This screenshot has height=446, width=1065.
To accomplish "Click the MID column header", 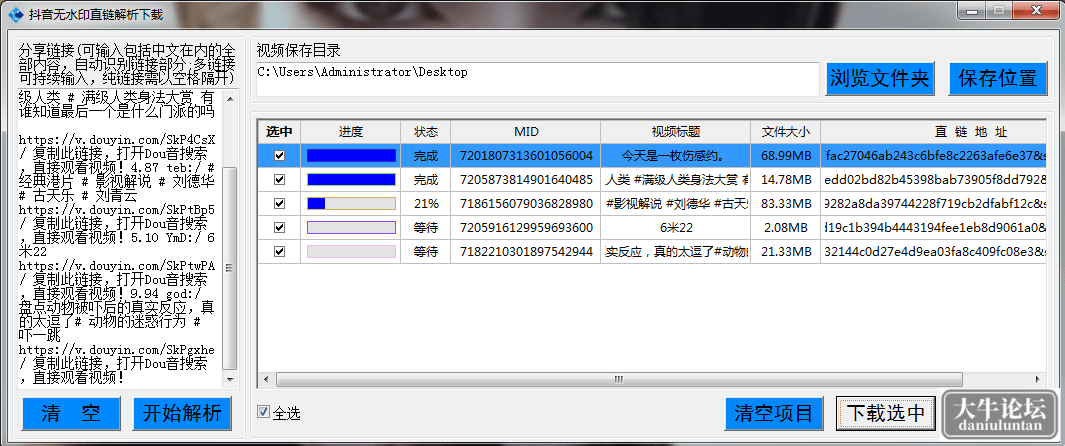I will pyautogui.click(x=526, y=131).
